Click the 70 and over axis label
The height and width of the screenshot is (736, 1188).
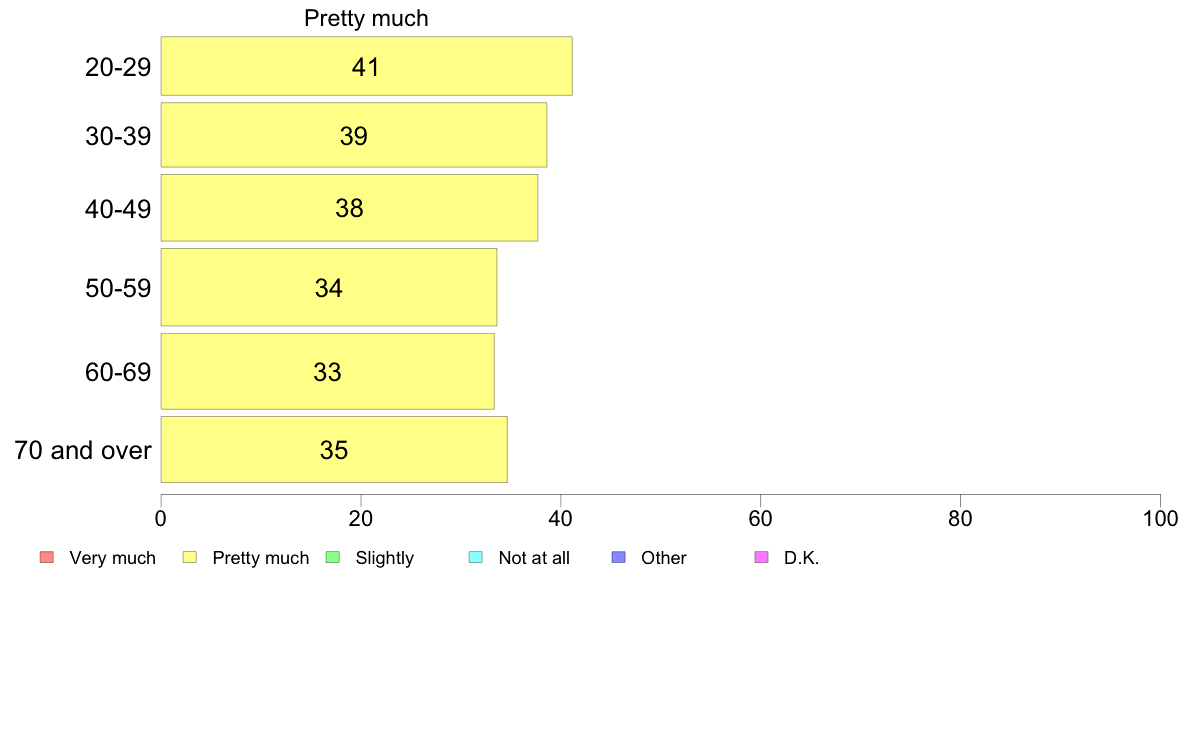tap(83, 450)
